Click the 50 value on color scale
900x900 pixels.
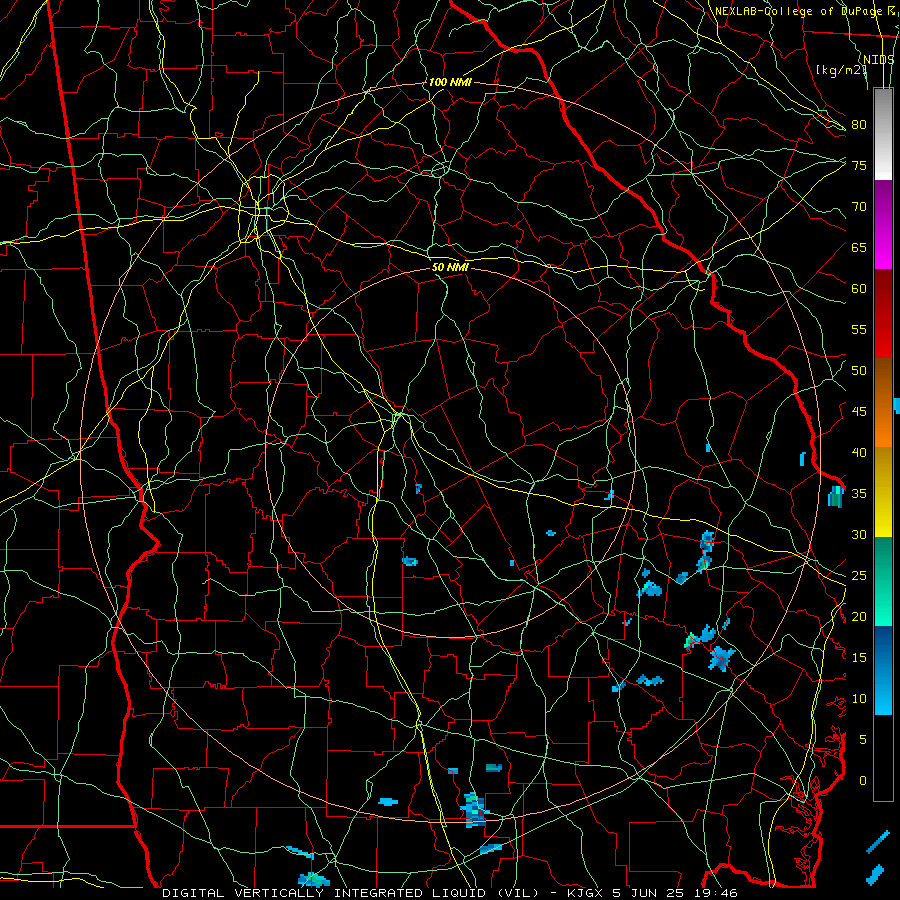pos(859,371)
